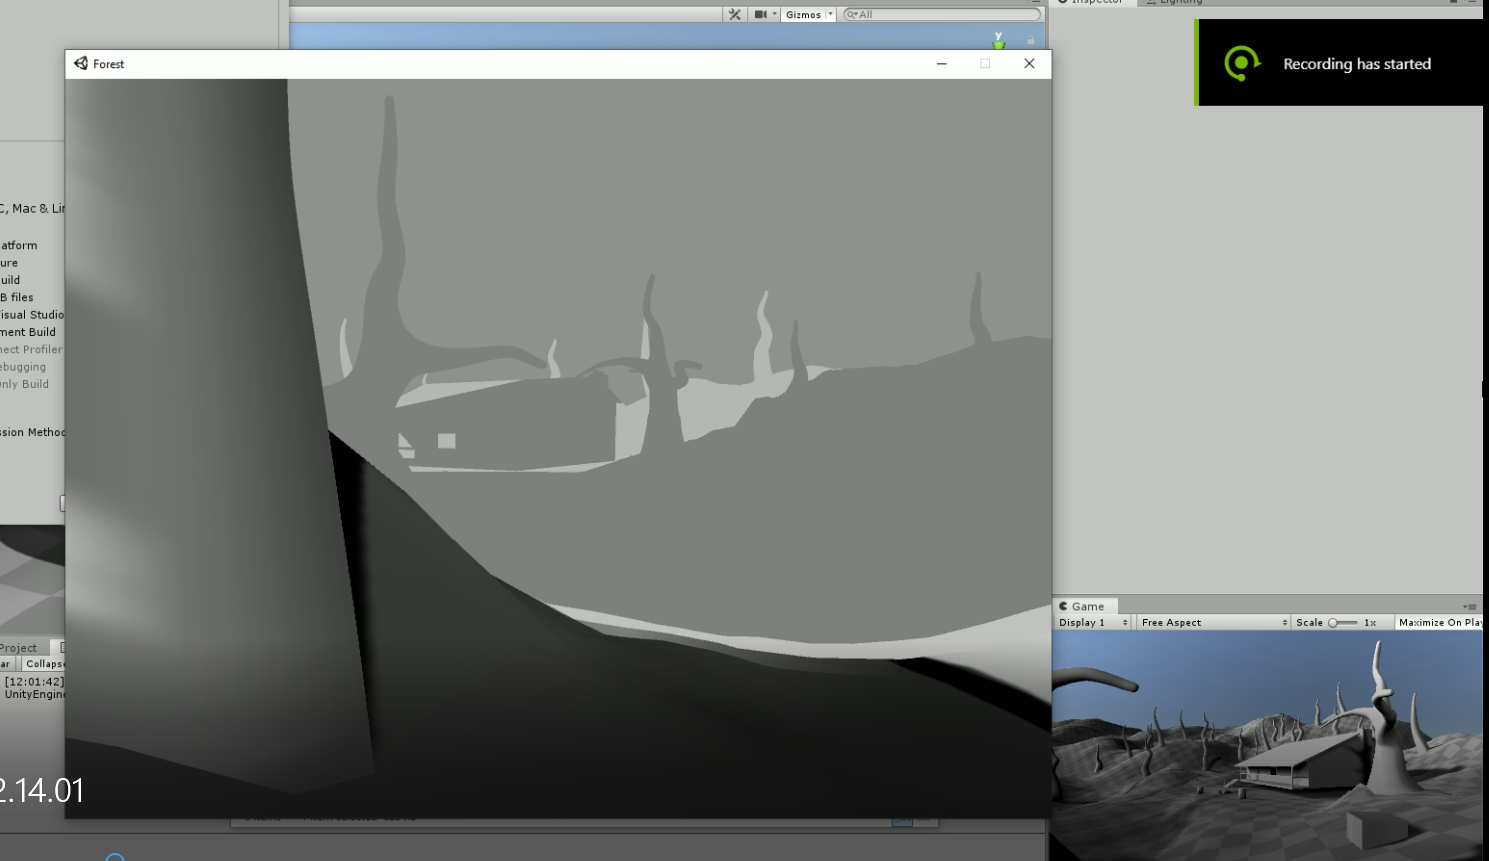
Task: Minimize the Forest game window
Action: coord(941,63)
